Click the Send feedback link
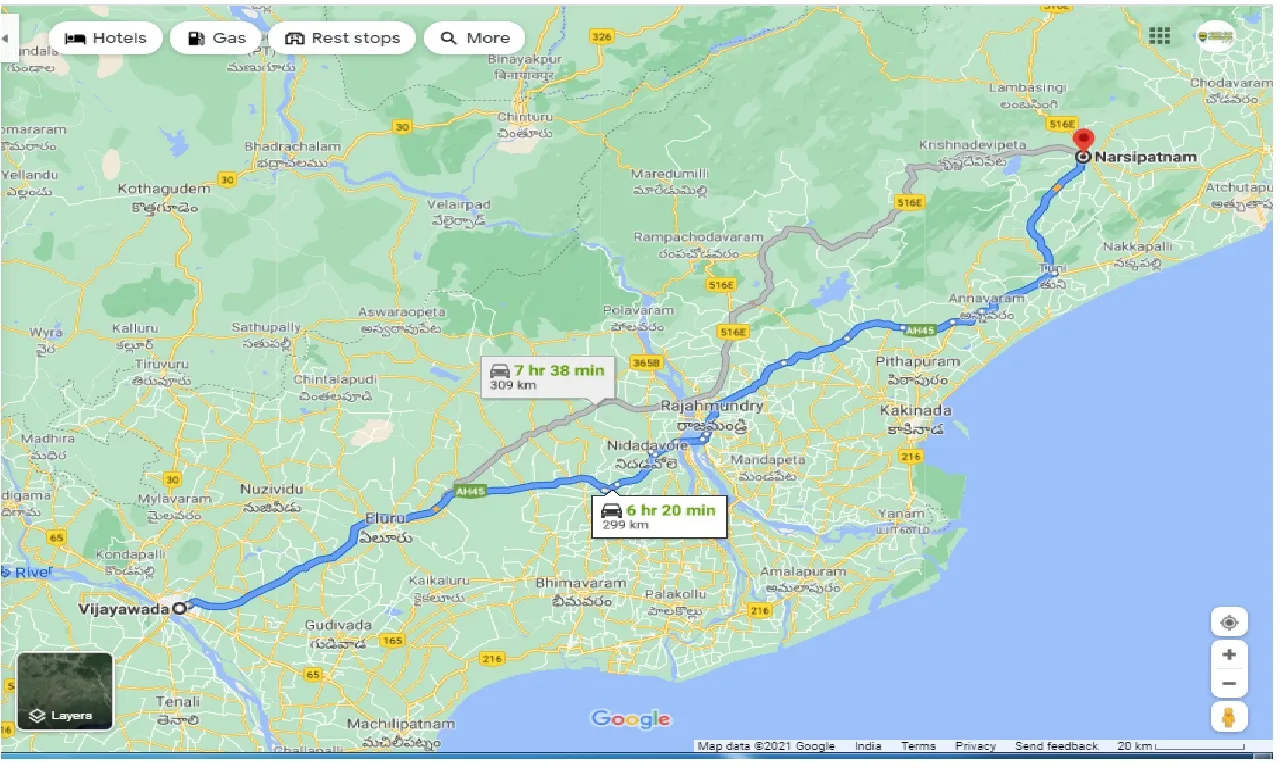 tap(1056, 746)
